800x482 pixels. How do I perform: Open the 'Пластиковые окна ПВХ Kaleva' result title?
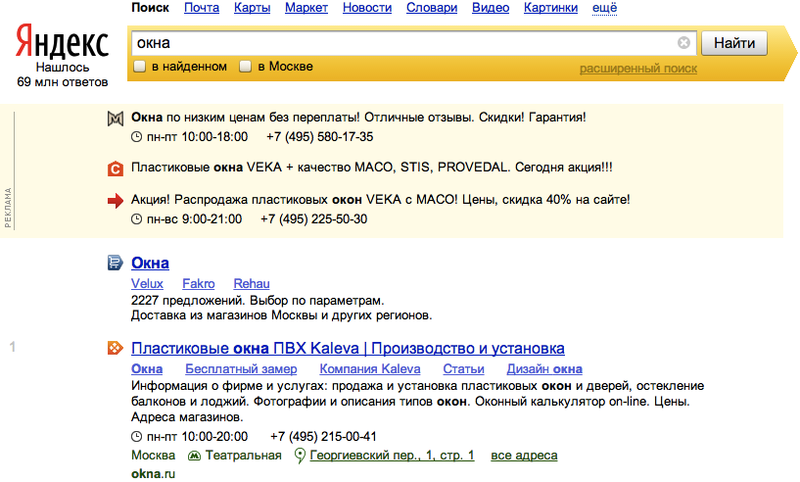[347, 348]
